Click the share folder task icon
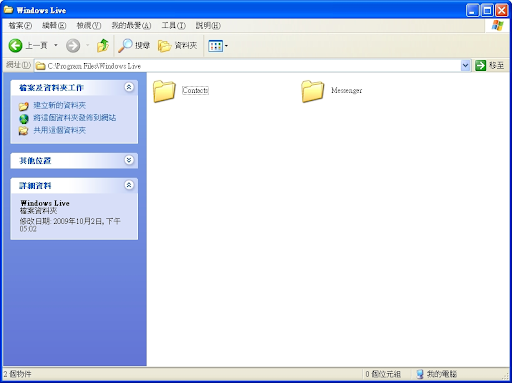The image size is (512, 383). click(23, 131)
